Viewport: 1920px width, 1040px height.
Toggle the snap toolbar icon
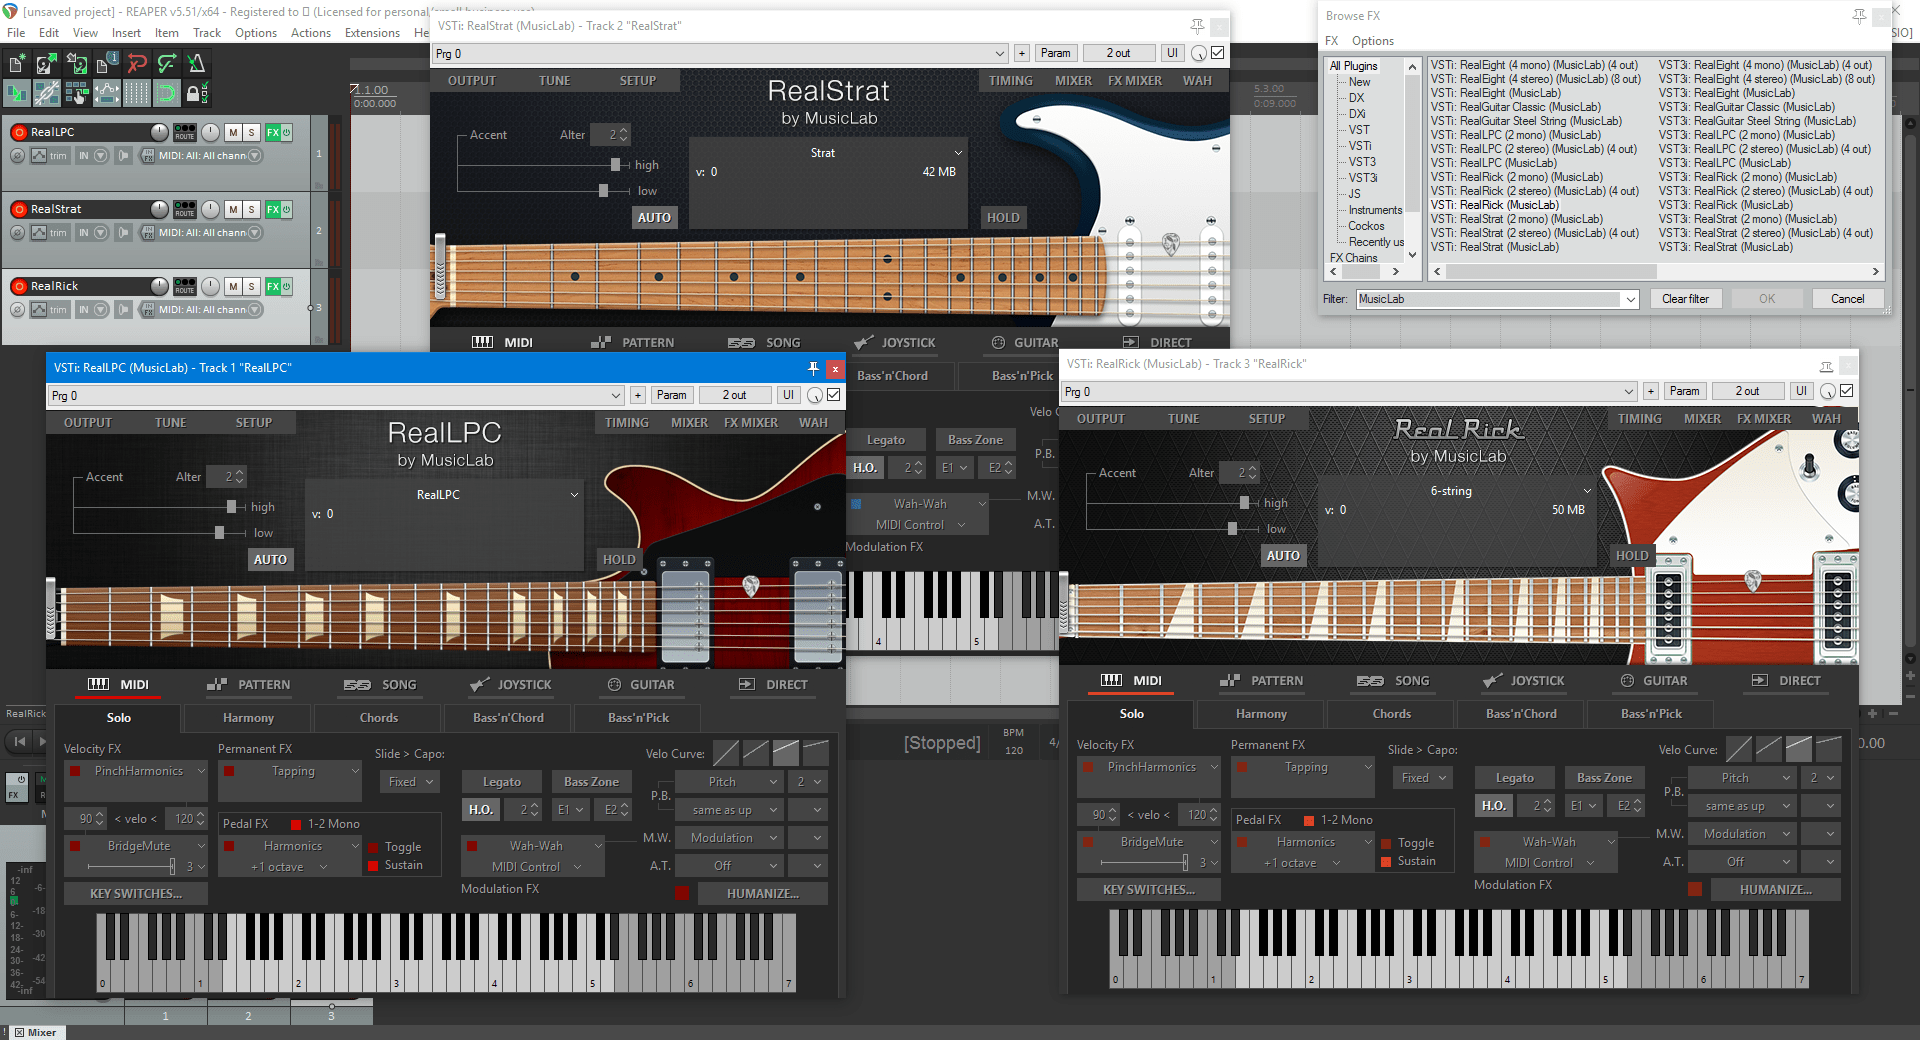(x=167, y=94)
